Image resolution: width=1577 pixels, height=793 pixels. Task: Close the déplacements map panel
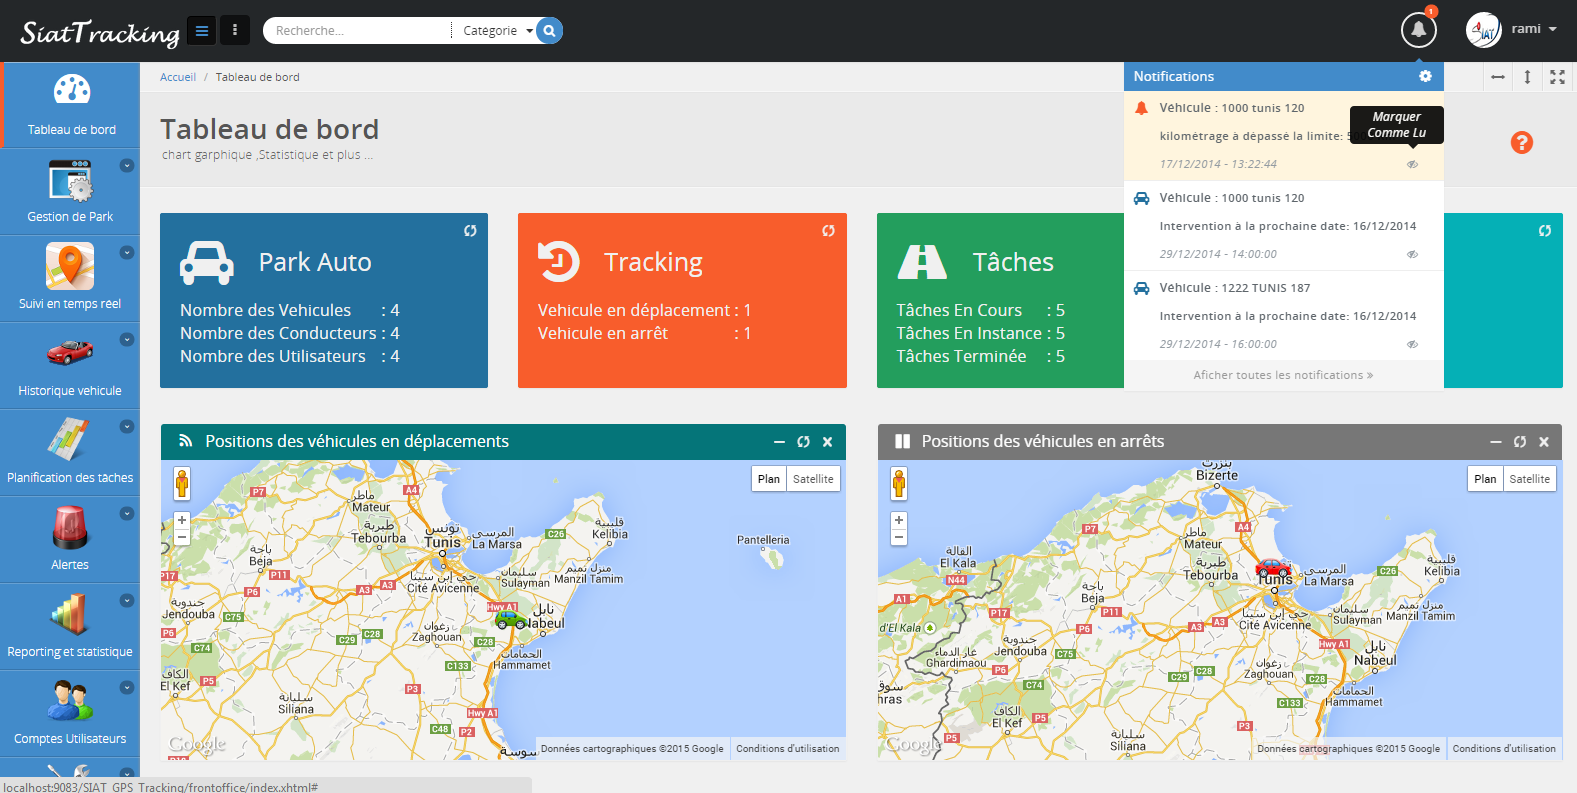tap(827, 442)
